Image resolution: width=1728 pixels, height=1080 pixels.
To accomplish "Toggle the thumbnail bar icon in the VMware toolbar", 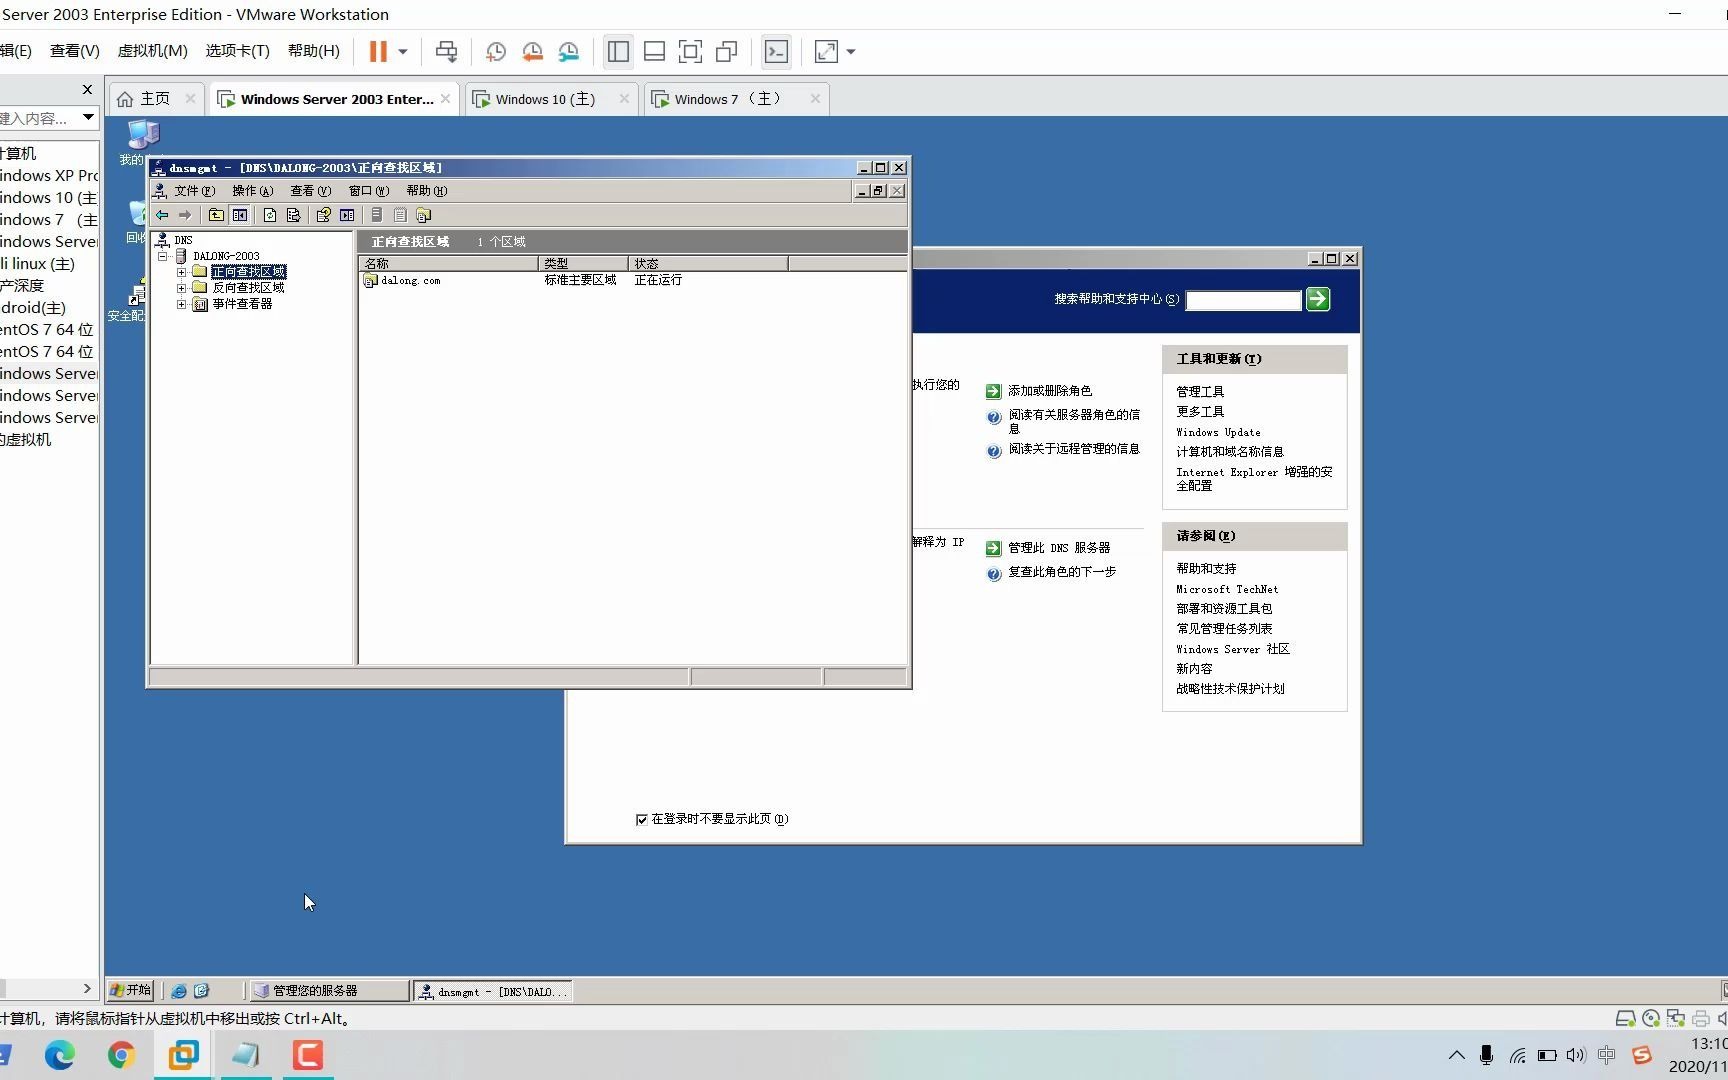I will [x=654, y=51].
